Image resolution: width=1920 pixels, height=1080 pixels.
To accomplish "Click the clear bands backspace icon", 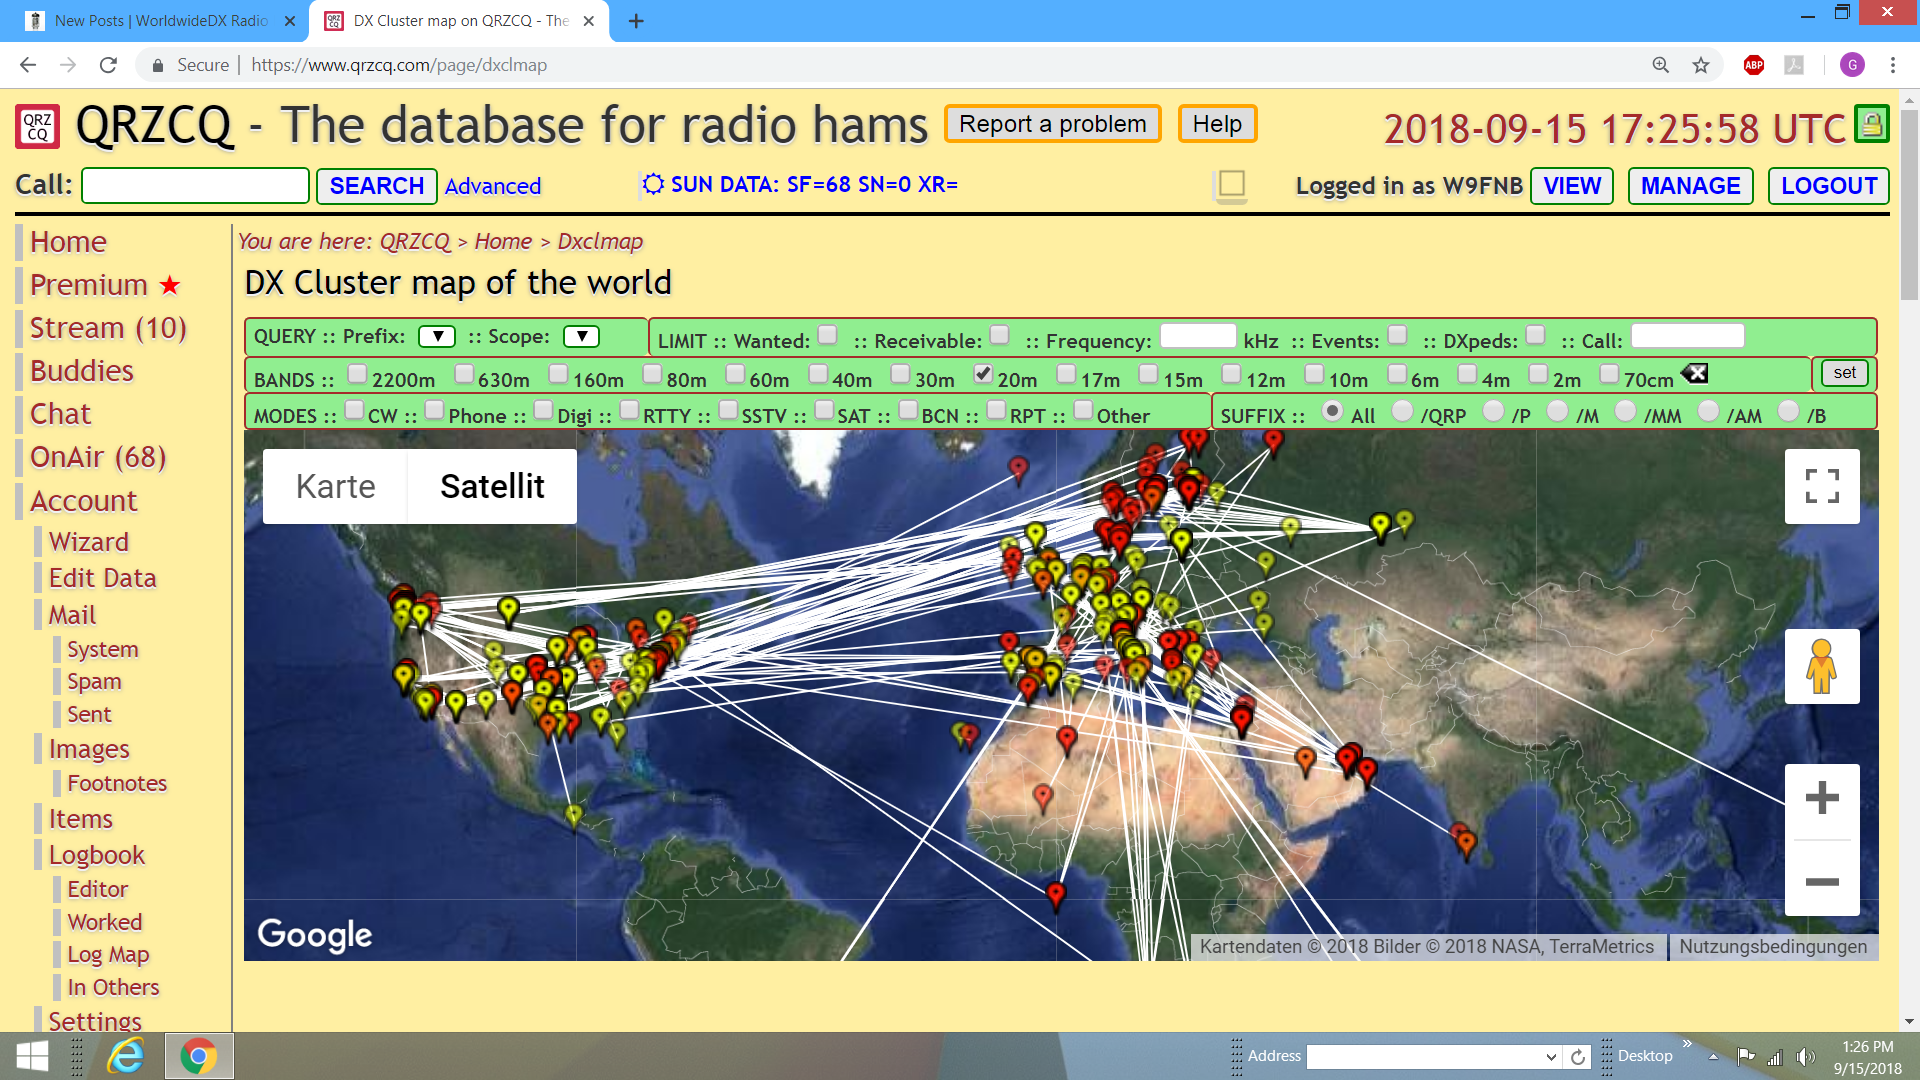I will [1694, 374].
